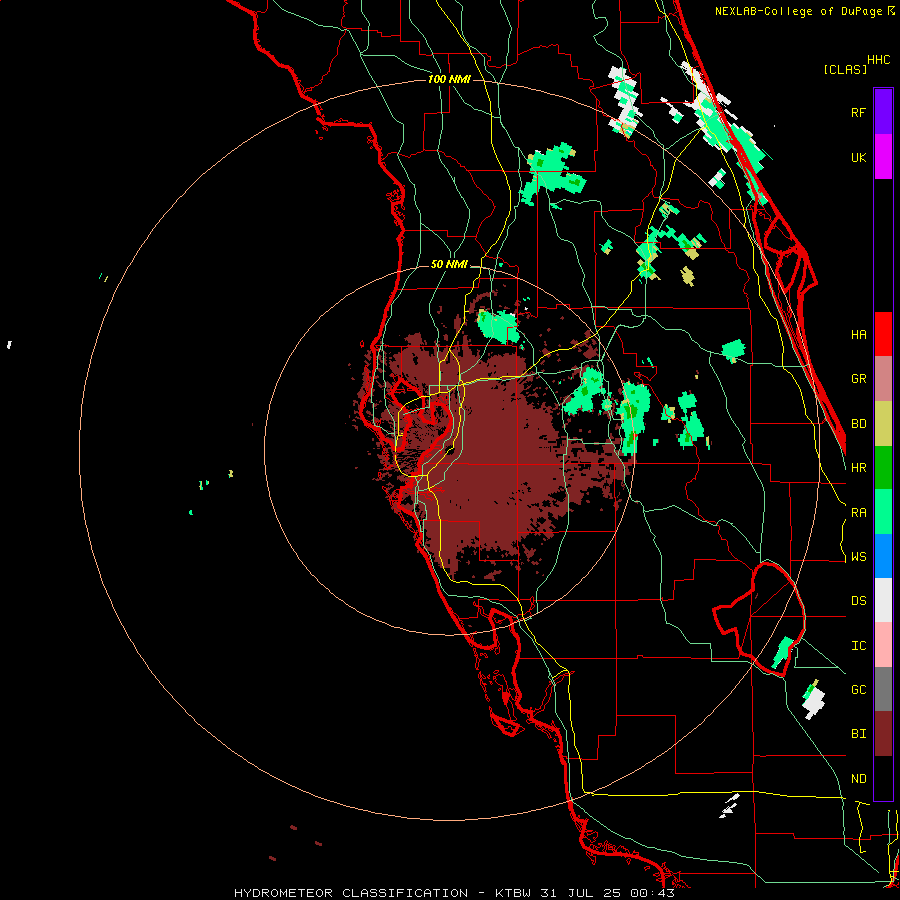This screenshot has height=900, width=900.
Task: Pick the brown BI biological swatch
Action: 883,734
